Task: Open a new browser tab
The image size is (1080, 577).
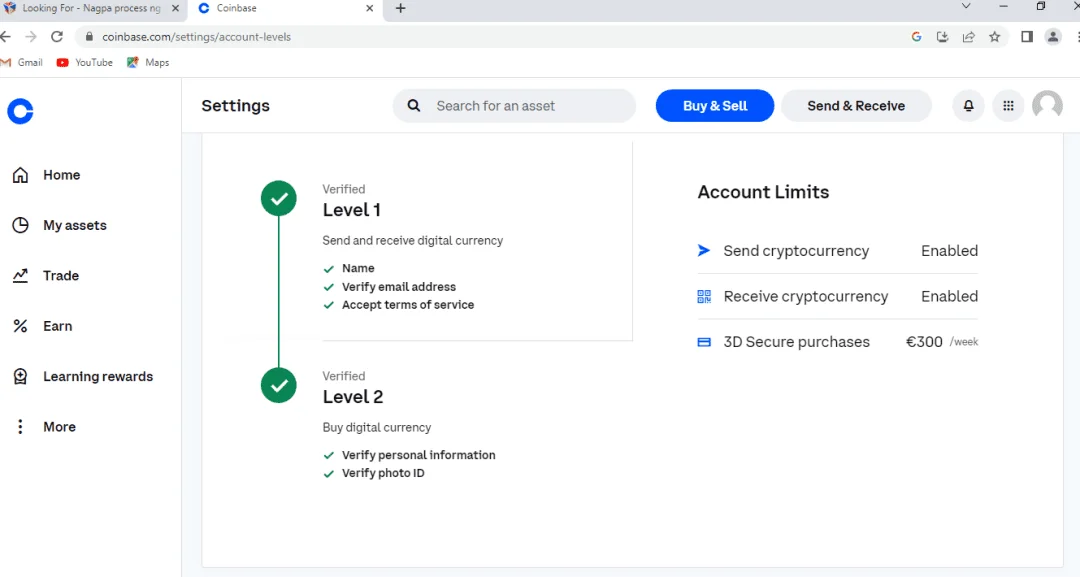Action: click(x=401, y=8)
